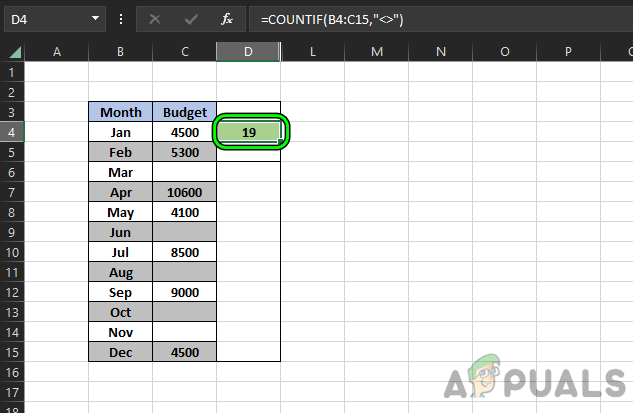Click the Cancel (X) formula icon
This screenshot has height=413, width=633.
[155, 19]
